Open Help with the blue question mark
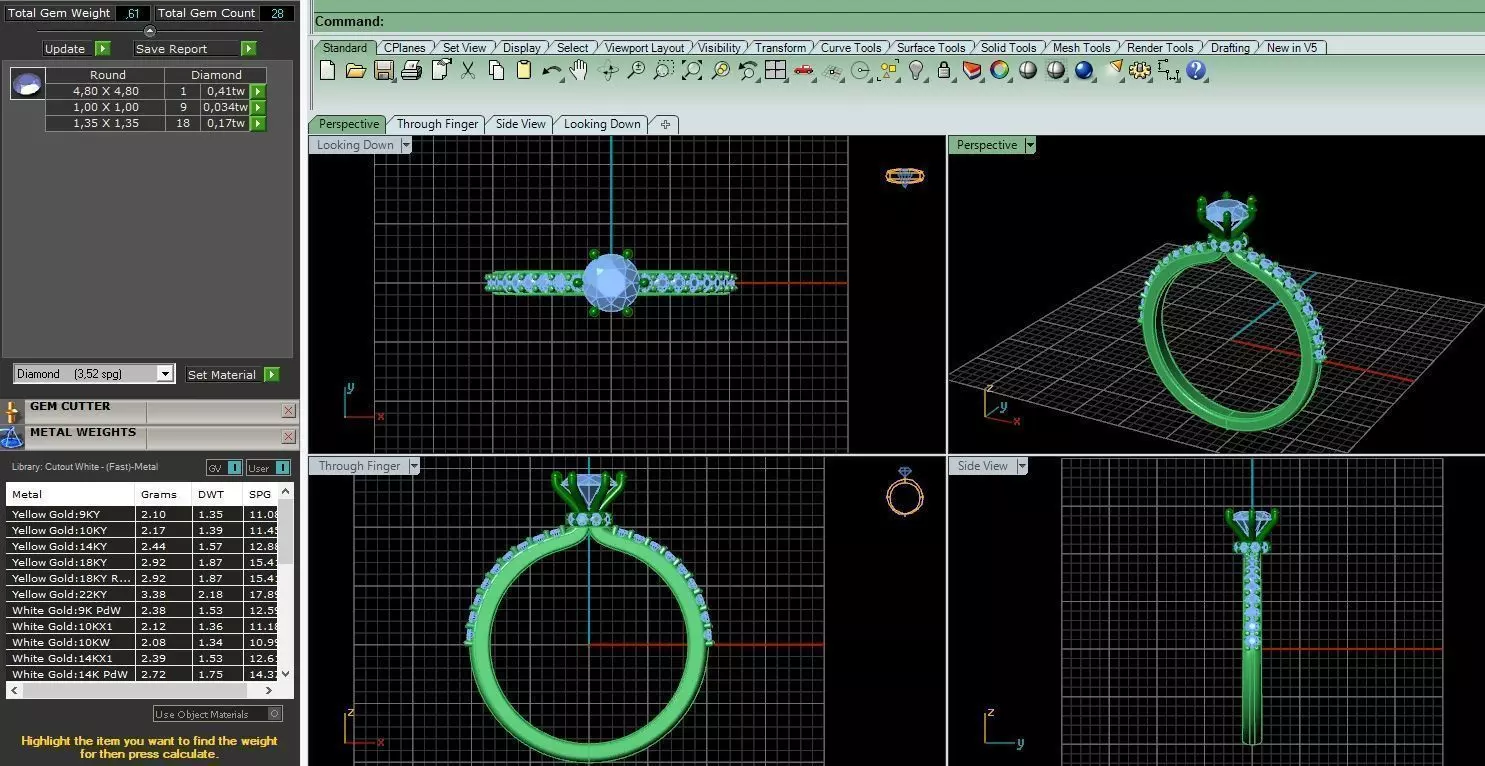The image size is (1485, 766). pyautogui.click(x=1196, y=70)
